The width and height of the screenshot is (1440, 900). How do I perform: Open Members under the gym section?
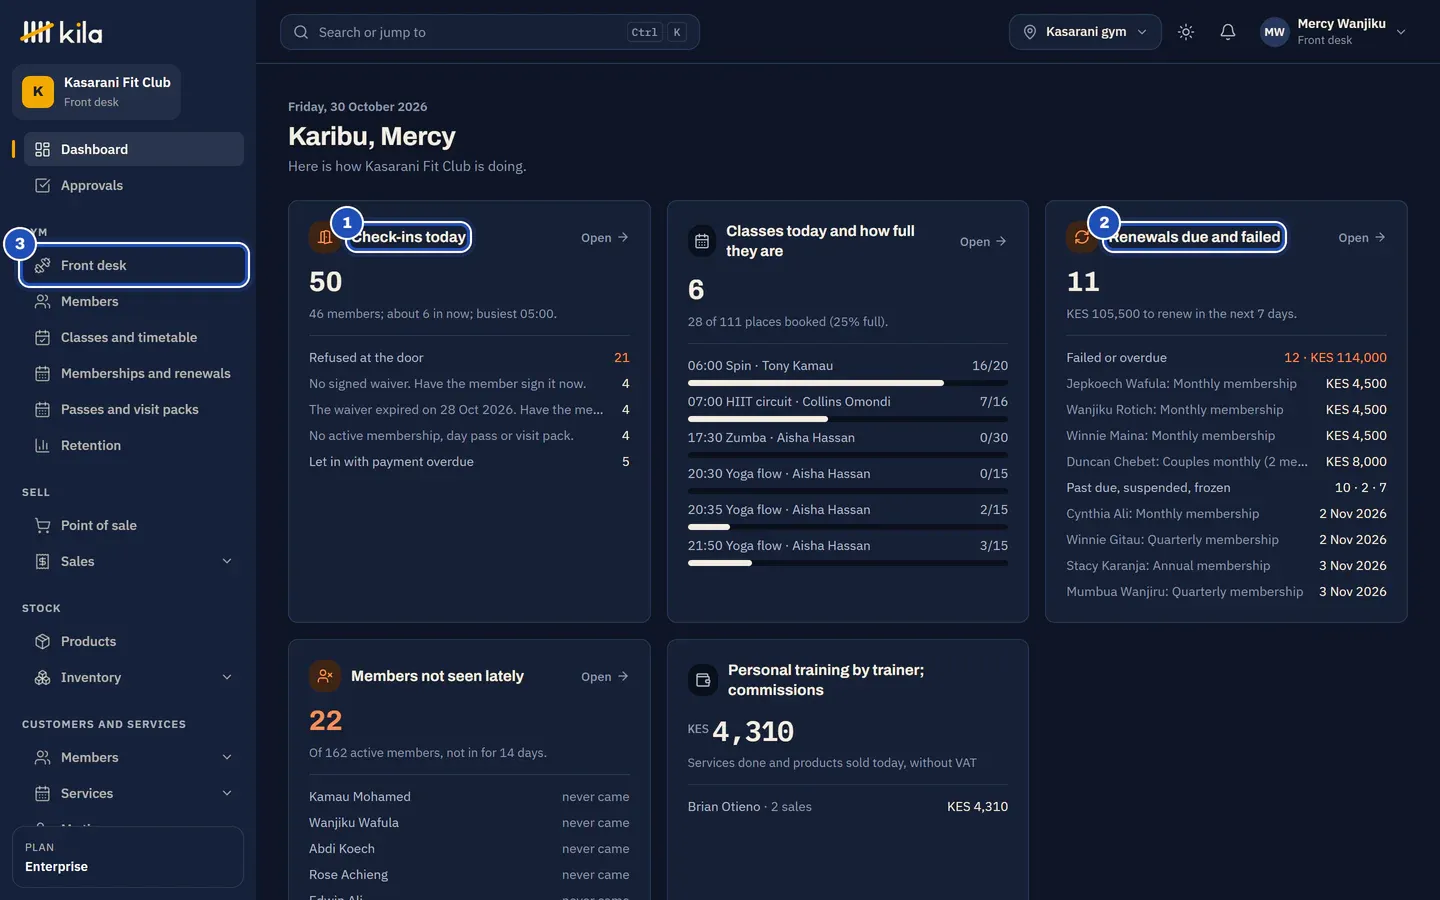pos(134,301)
